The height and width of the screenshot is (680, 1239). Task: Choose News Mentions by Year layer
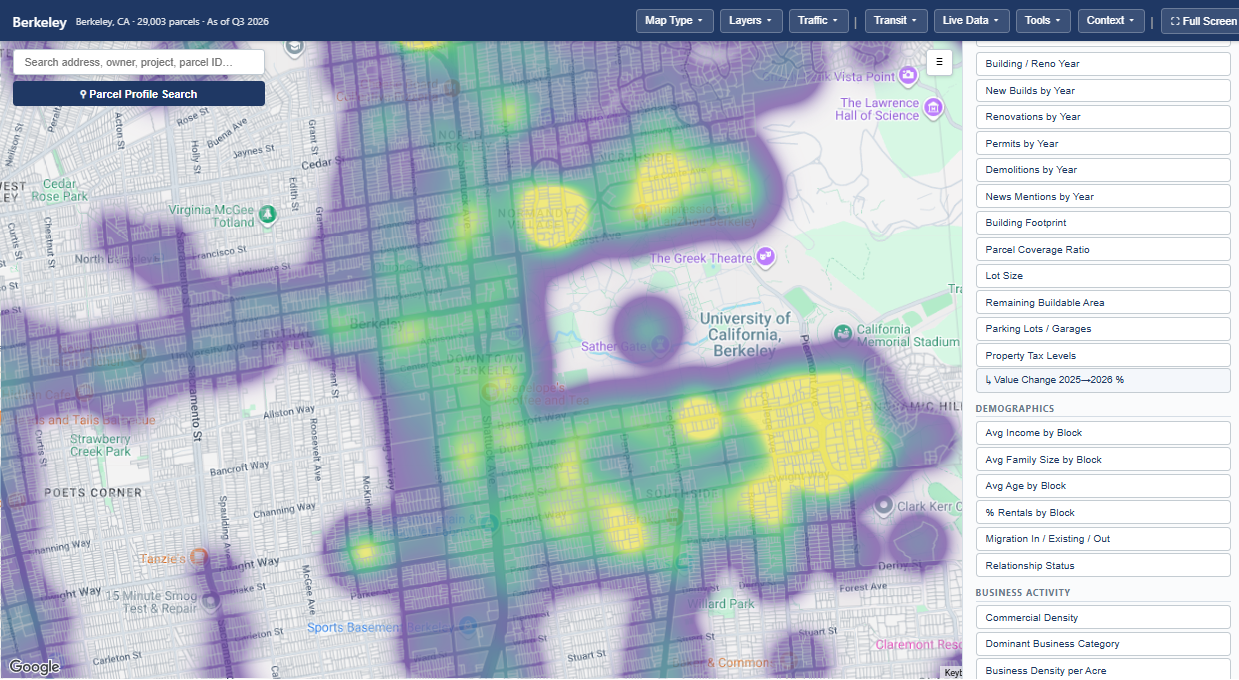pos(1103,196)
